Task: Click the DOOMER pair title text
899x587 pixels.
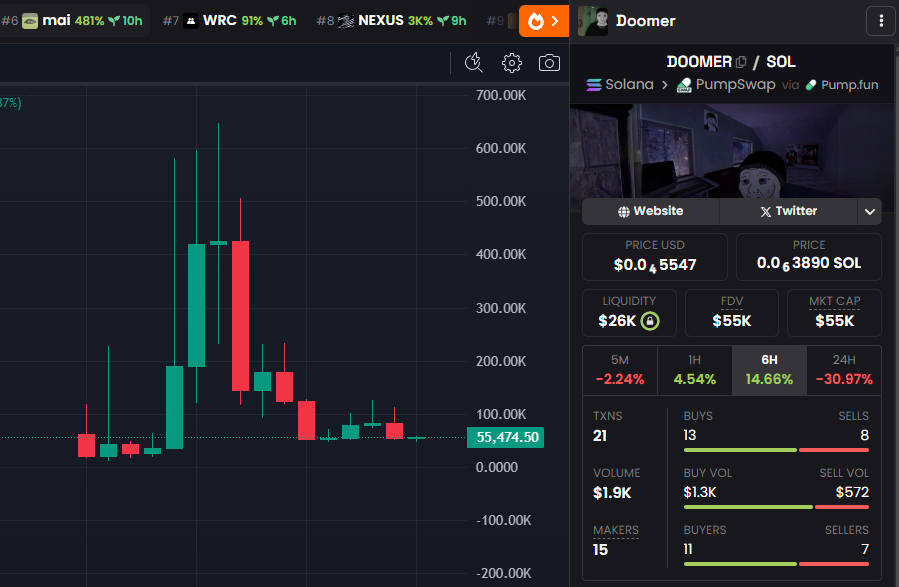Action: coord(699,62)
